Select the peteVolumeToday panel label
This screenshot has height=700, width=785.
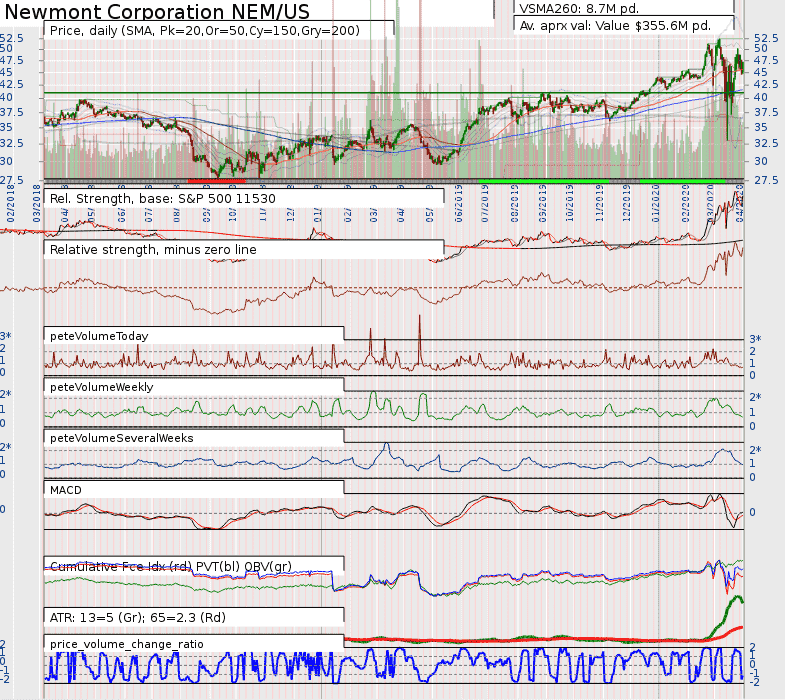point(99,336)
